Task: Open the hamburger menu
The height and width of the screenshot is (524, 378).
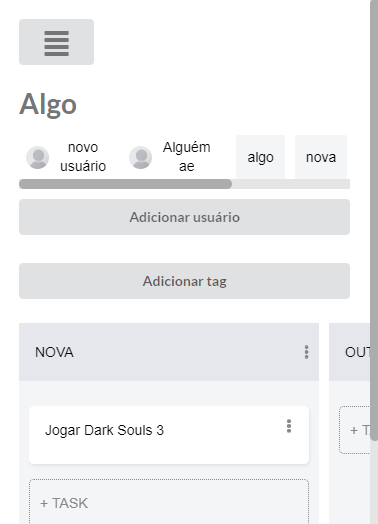Action: tap(56, 42)
